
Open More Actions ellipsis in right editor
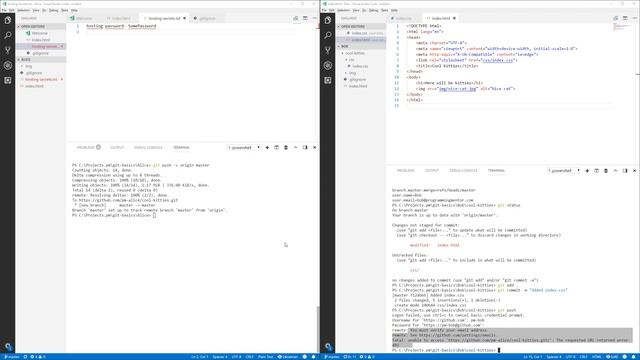coord(634,18)
